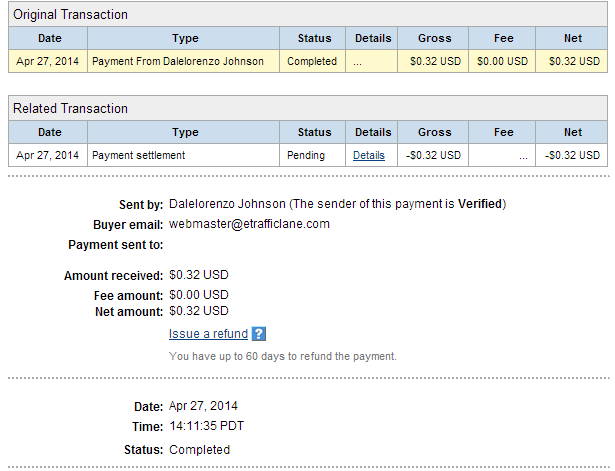Viewport: 615px width, 471px height.
Task: Click the Original Transaction Gross column header
Action: point(433,38)
